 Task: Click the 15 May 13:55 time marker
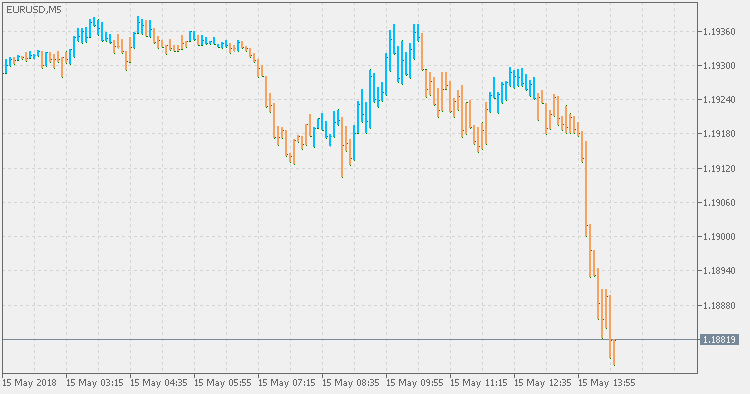click(x=607, y=383)
